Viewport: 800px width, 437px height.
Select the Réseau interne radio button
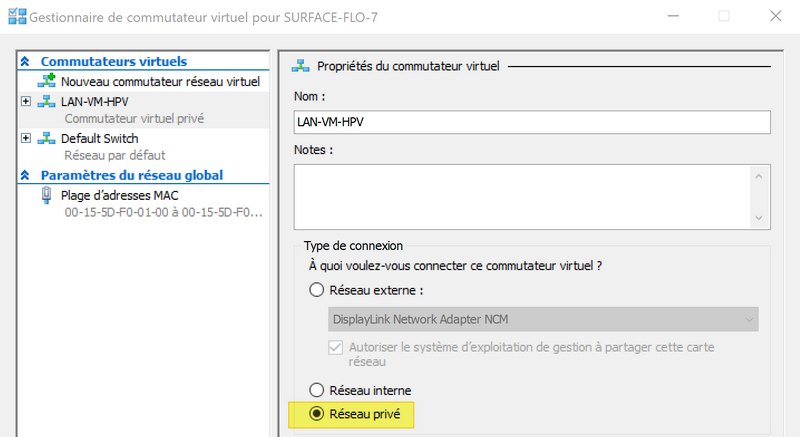click(317, 390)
